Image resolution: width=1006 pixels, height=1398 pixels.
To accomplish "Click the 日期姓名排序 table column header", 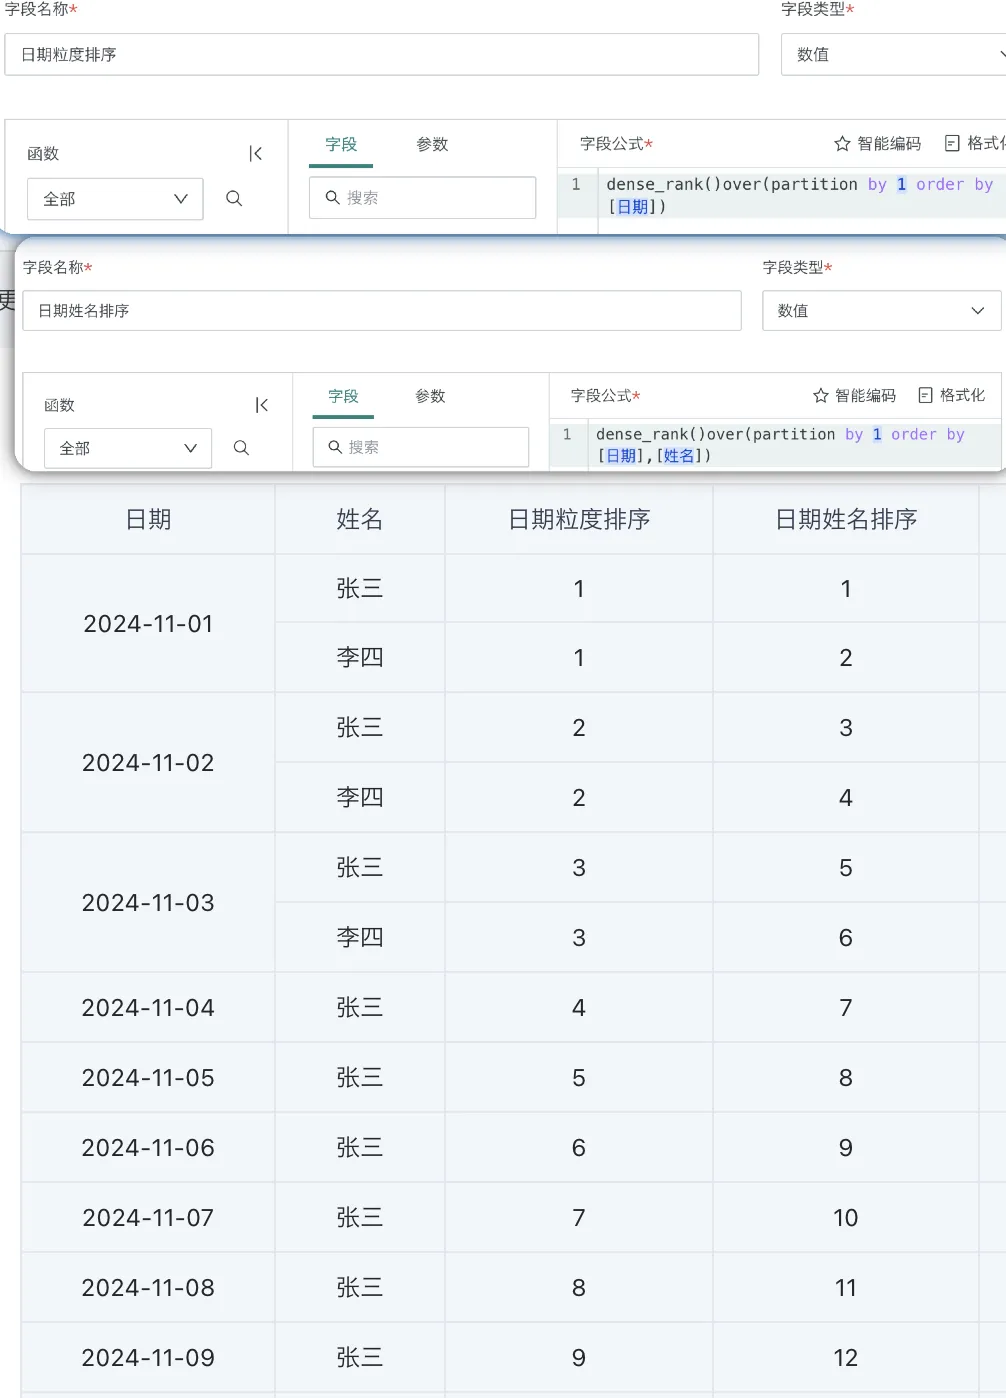I will [846, 519].
